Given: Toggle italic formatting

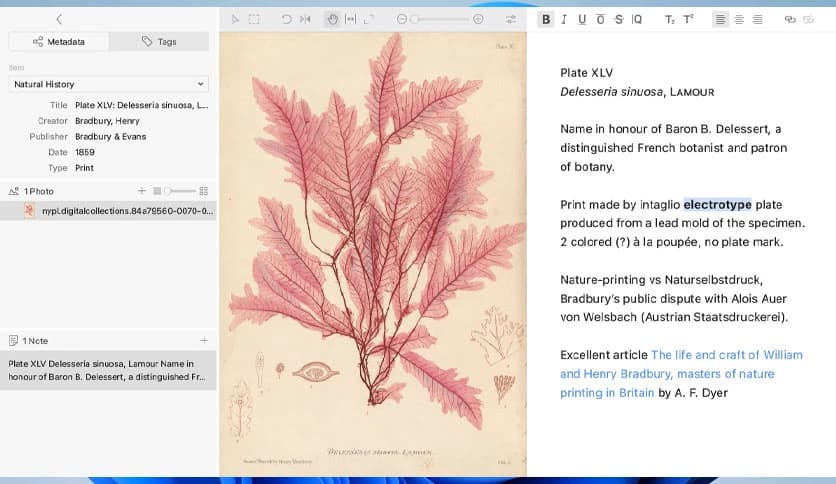Looking at the screenshot, I should [564, 20].
